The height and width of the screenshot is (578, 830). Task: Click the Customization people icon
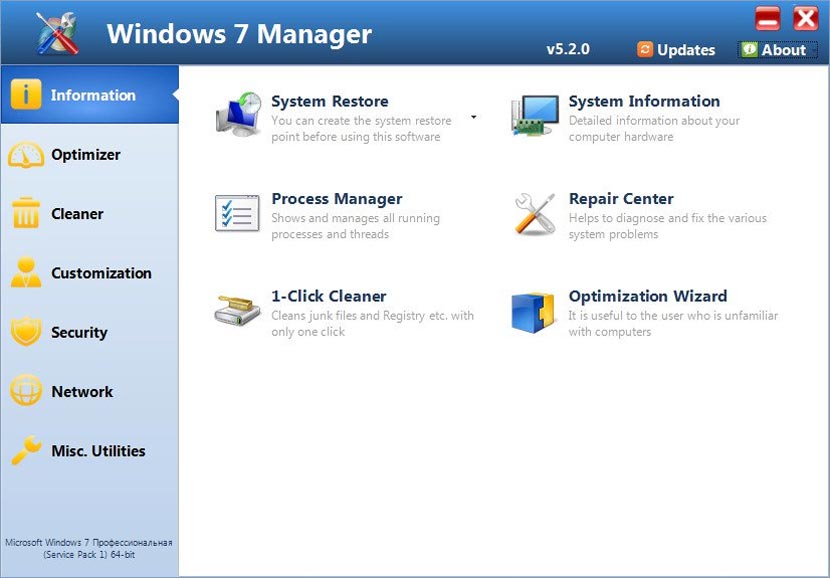25,273
